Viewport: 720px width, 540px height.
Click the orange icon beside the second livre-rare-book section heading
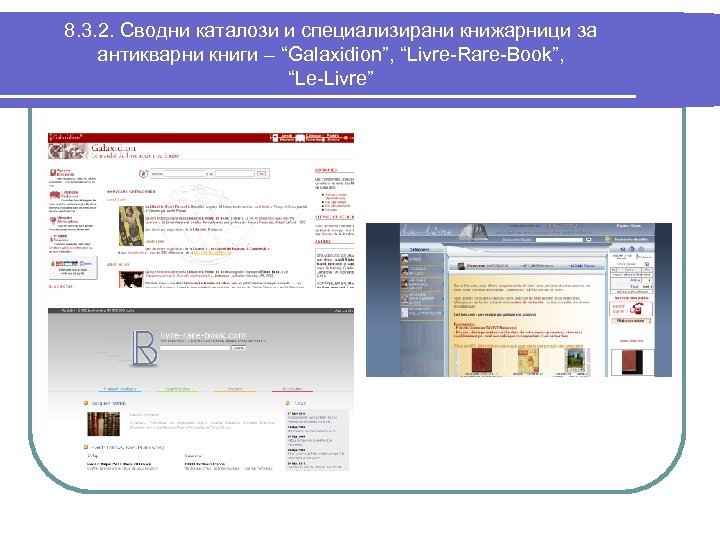point(86,447)
